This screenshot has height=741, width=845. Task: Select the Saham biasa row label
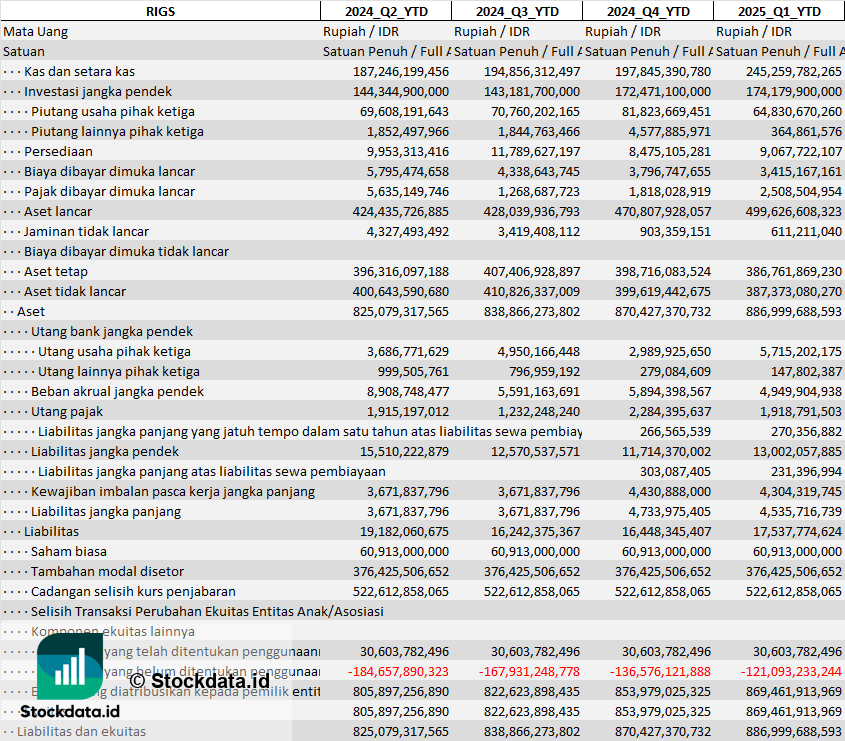[x=68, y=551]
